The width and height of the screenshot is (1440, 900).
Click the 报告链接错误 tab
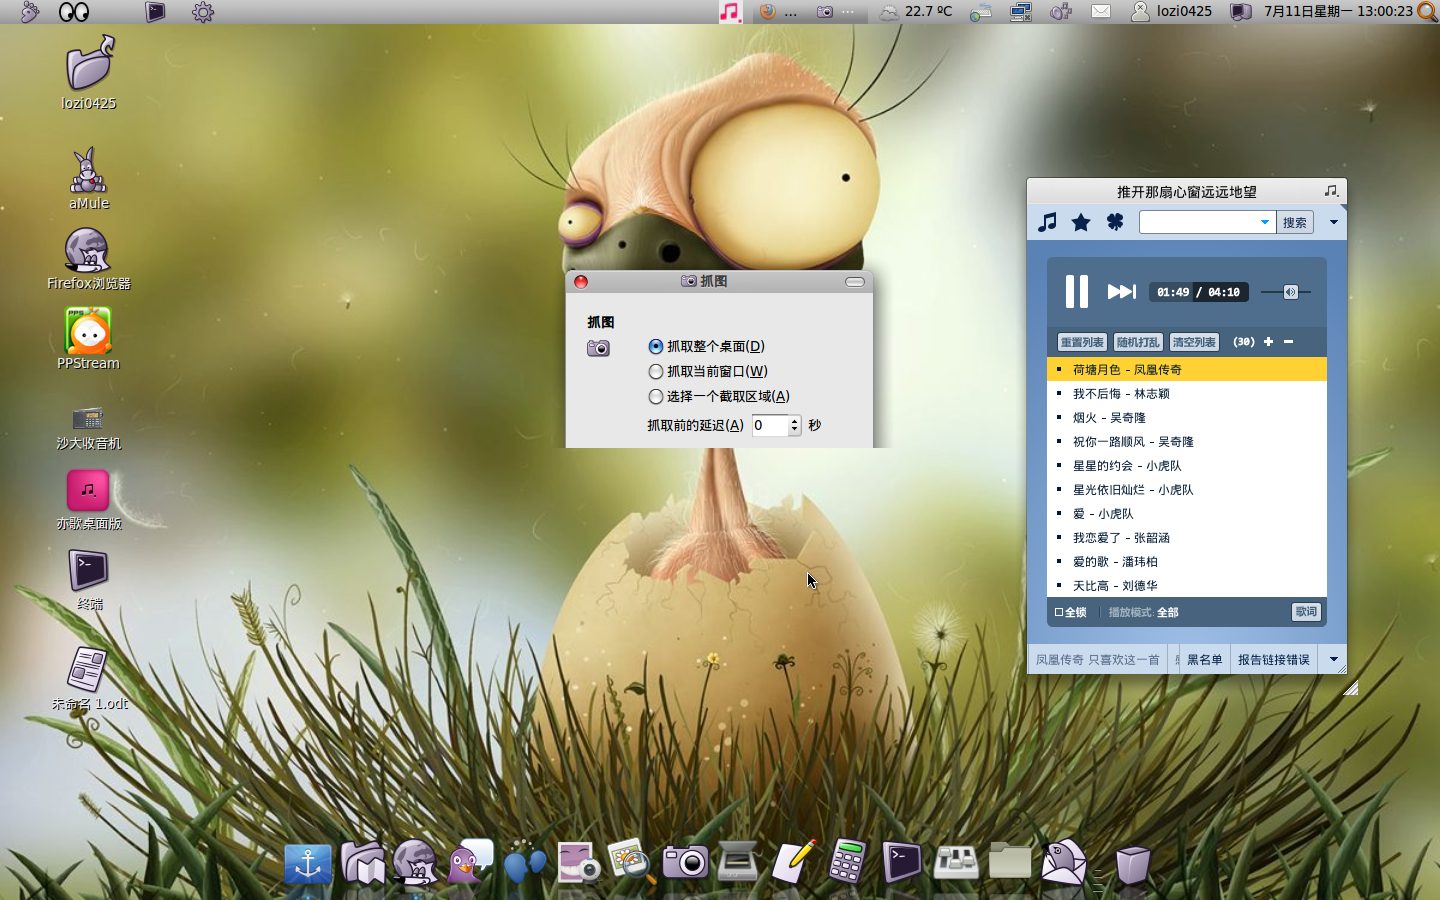click(1273, 660)
